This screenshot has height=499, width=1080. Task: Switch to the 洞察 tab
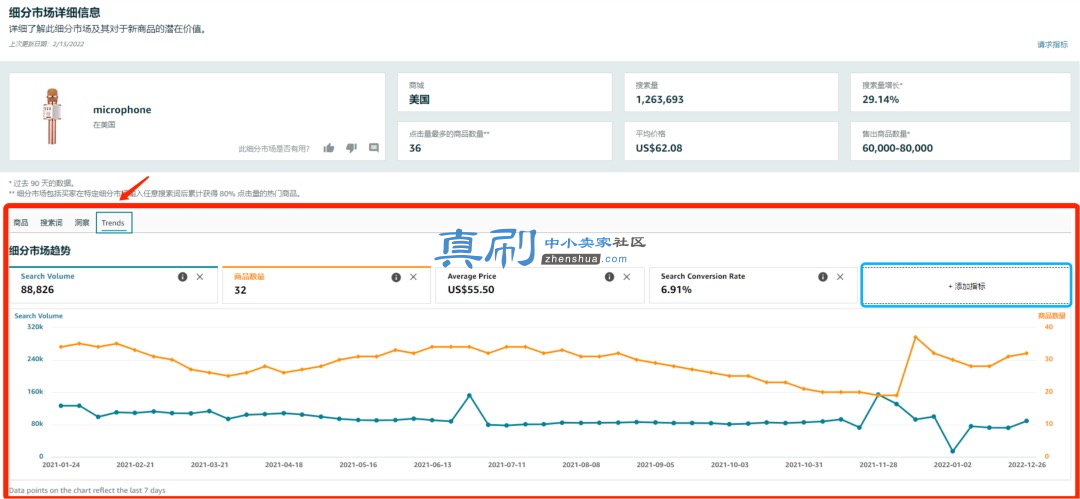[x=82, y=223]
